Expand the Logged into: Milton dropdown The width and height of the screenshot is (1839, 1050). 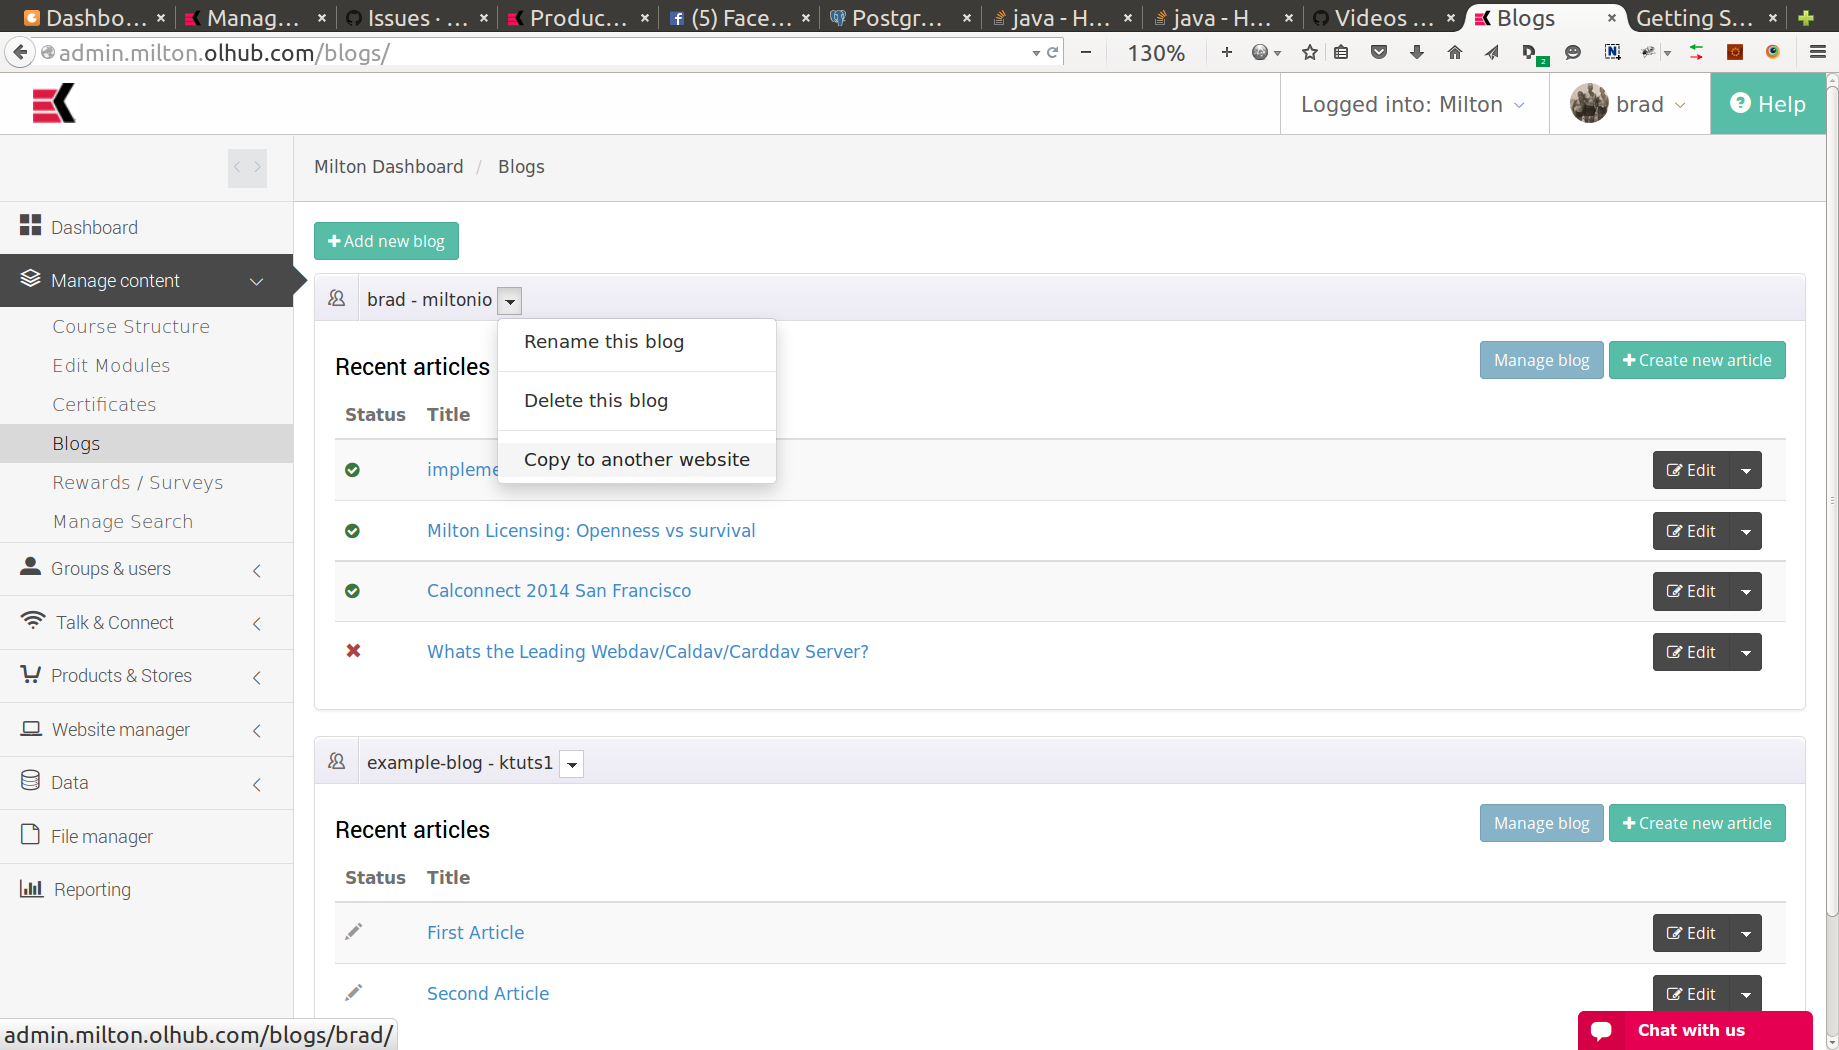click(x=1414, y=104)
